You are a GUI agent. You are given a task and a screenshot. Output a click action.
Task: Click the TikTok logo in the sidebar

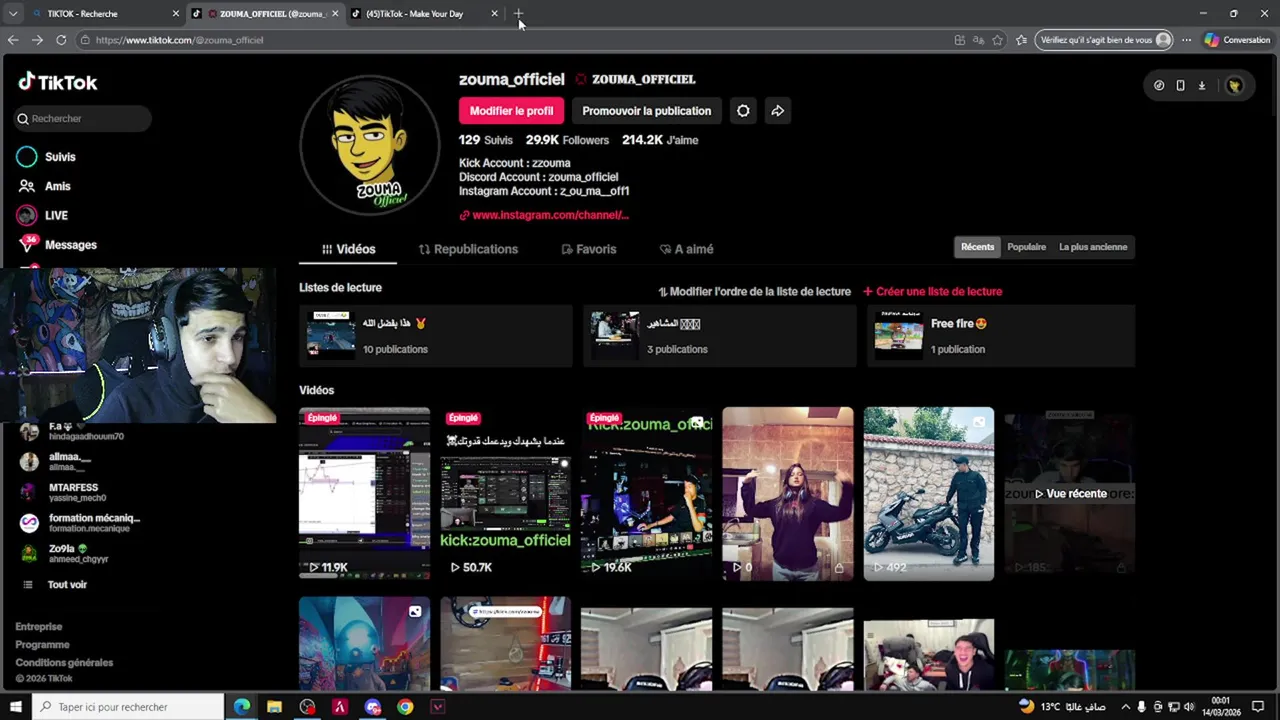[57, 82]
